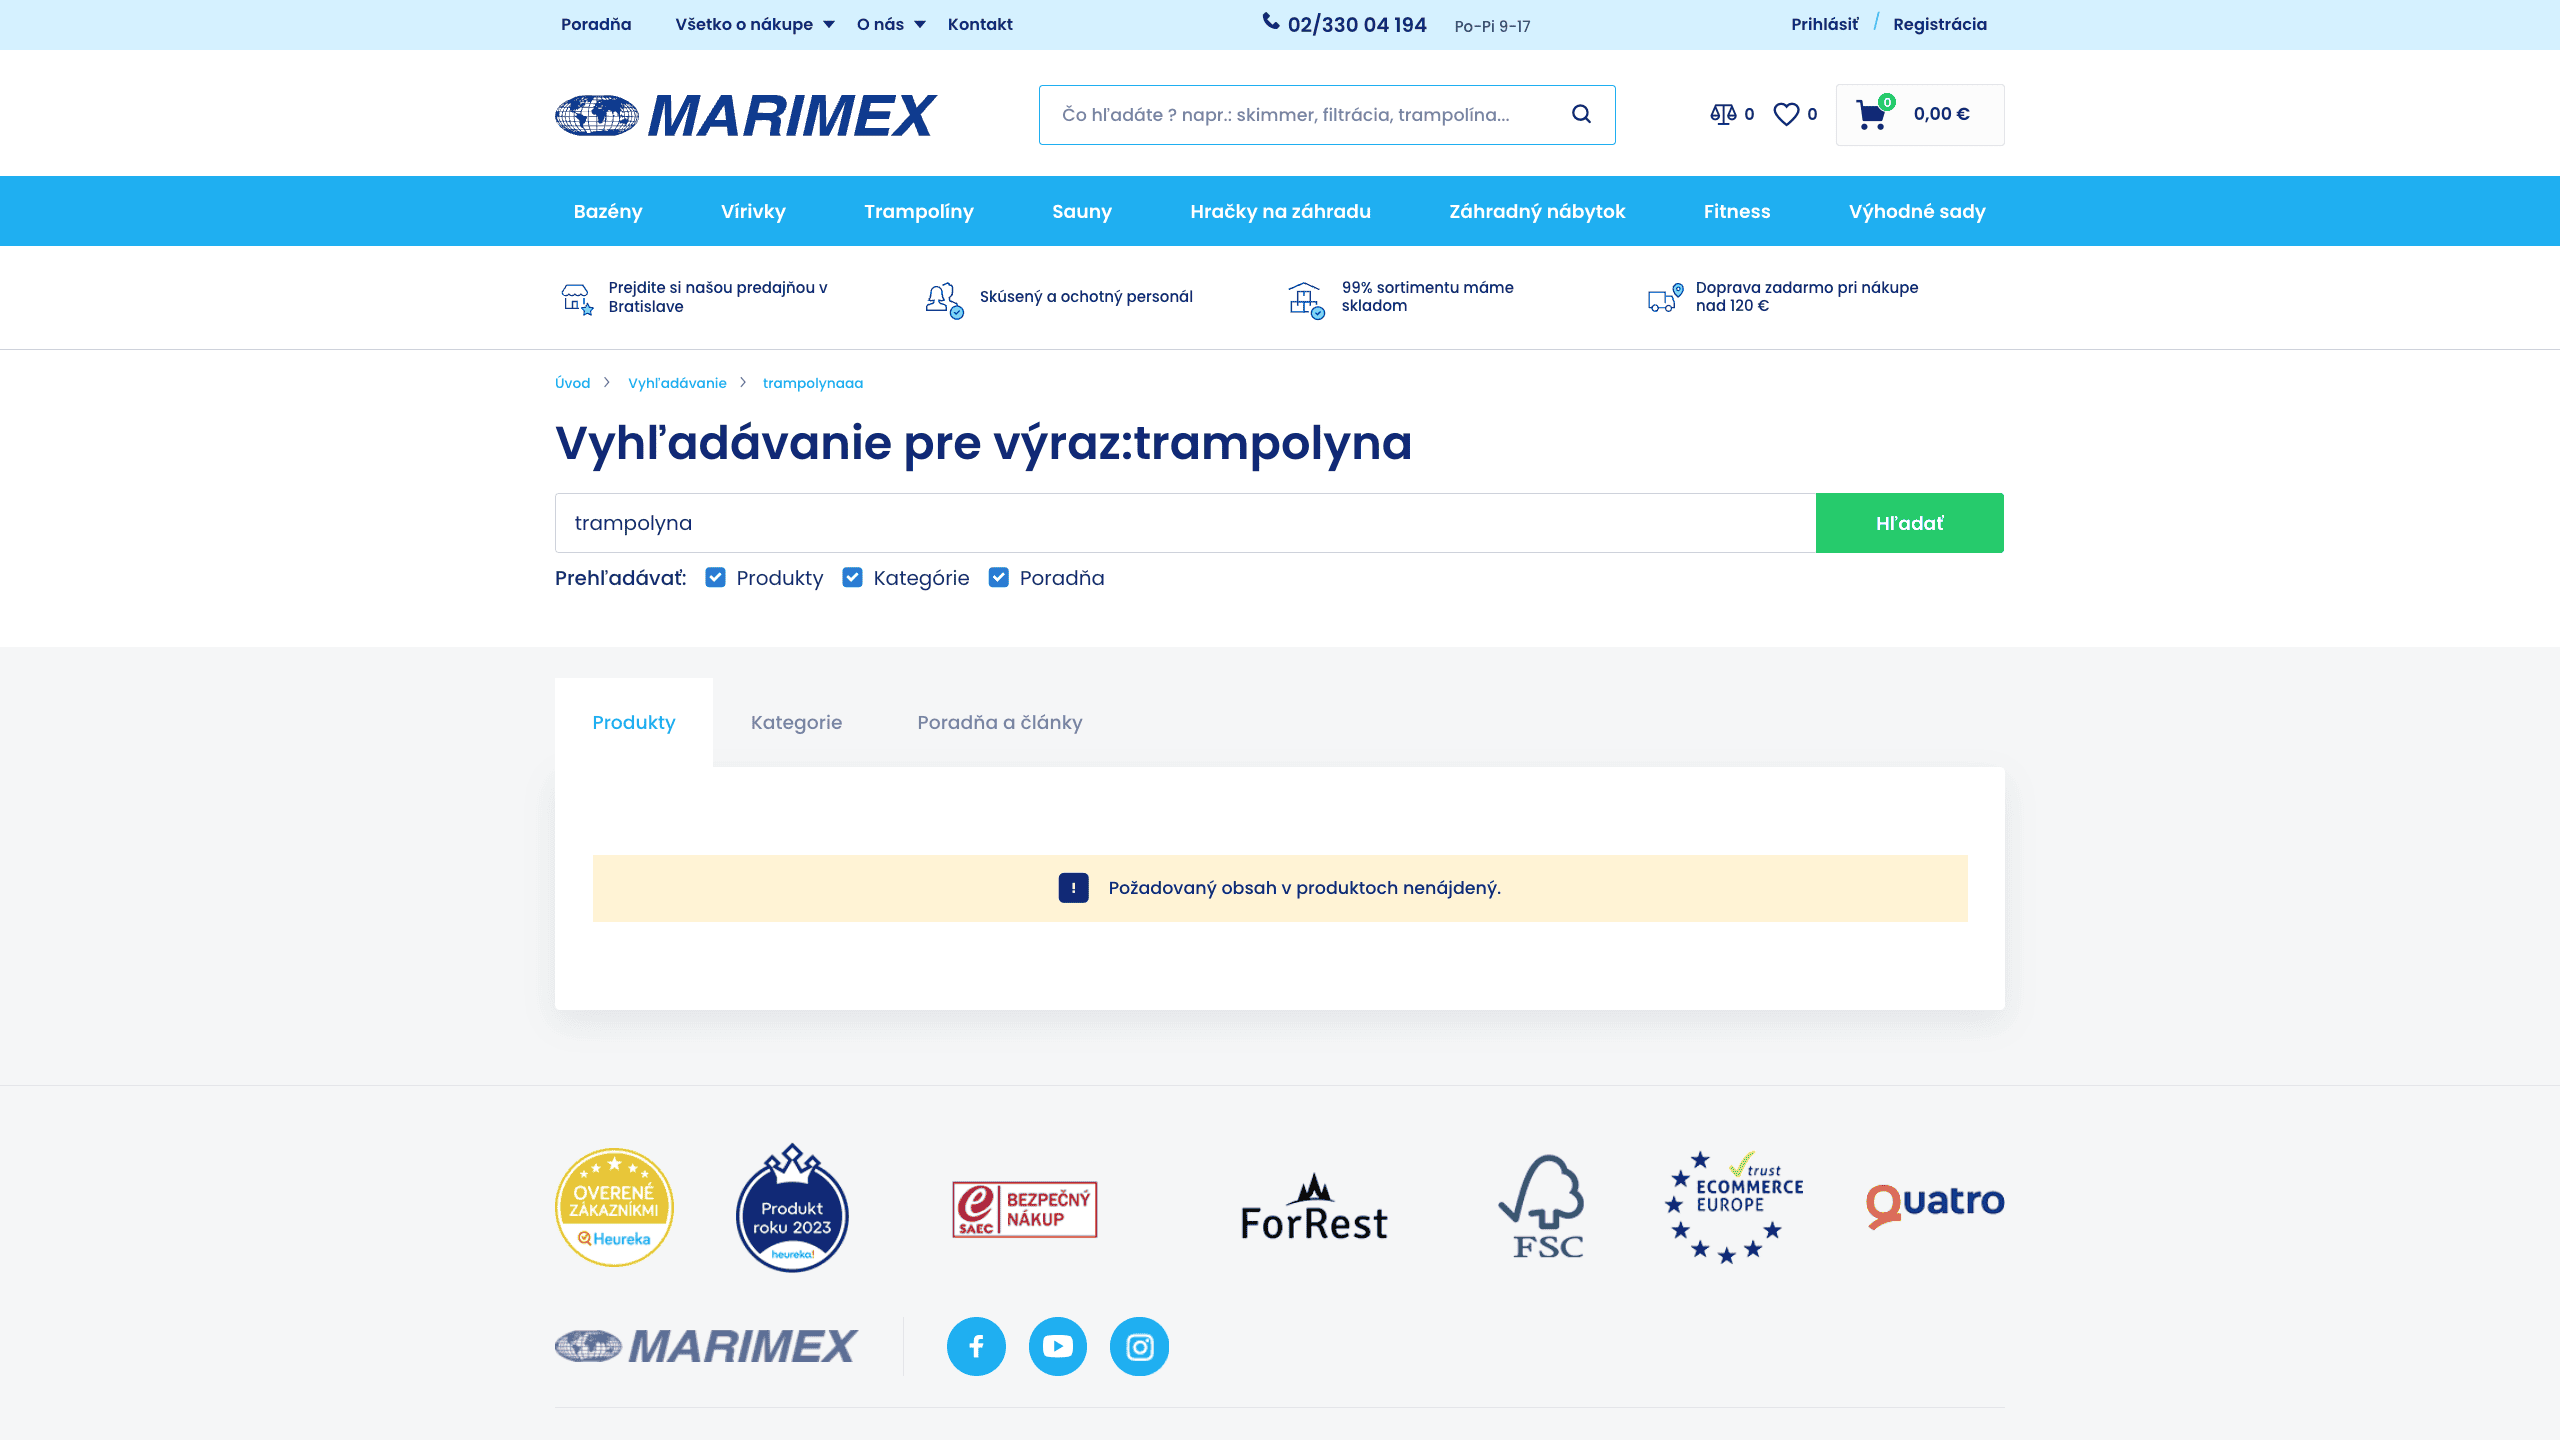This screenshot has width=2560, height=1440.
Task: Visit Marimex Facebook page icon
Action: [976, 1347]
